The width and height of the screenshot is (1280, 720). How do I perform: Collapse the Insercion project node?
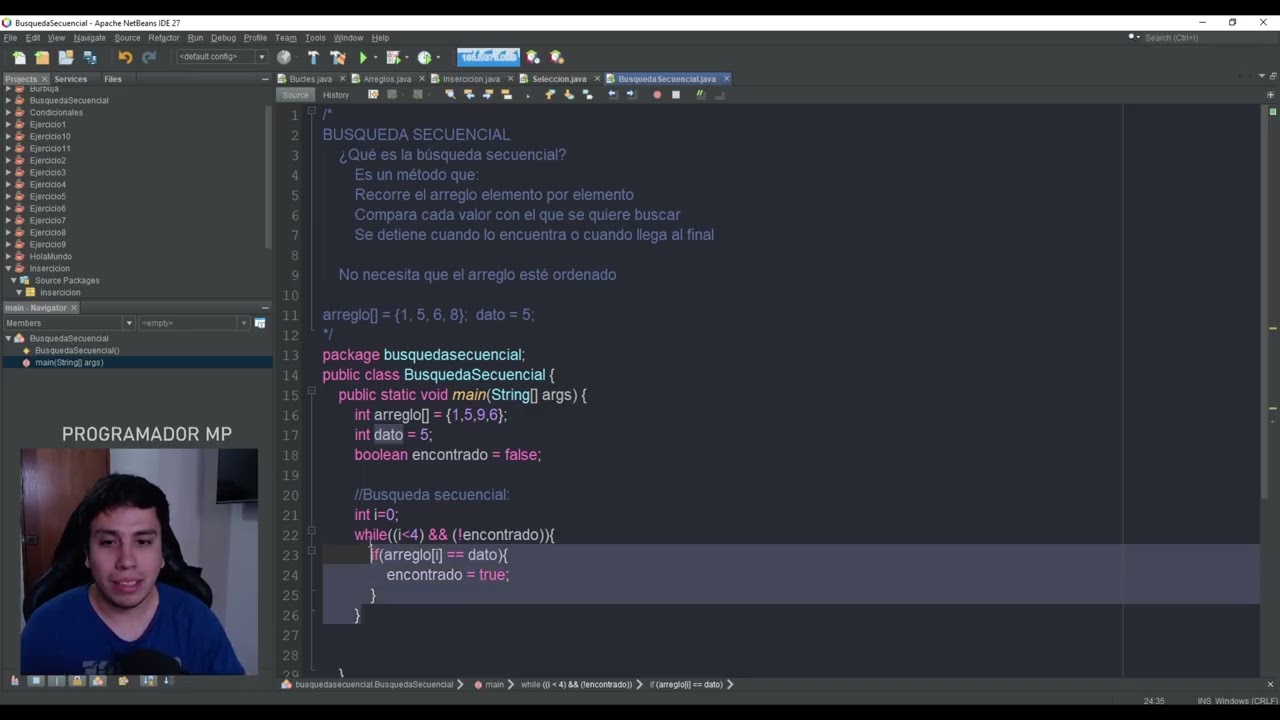click(x=8, y=268)
